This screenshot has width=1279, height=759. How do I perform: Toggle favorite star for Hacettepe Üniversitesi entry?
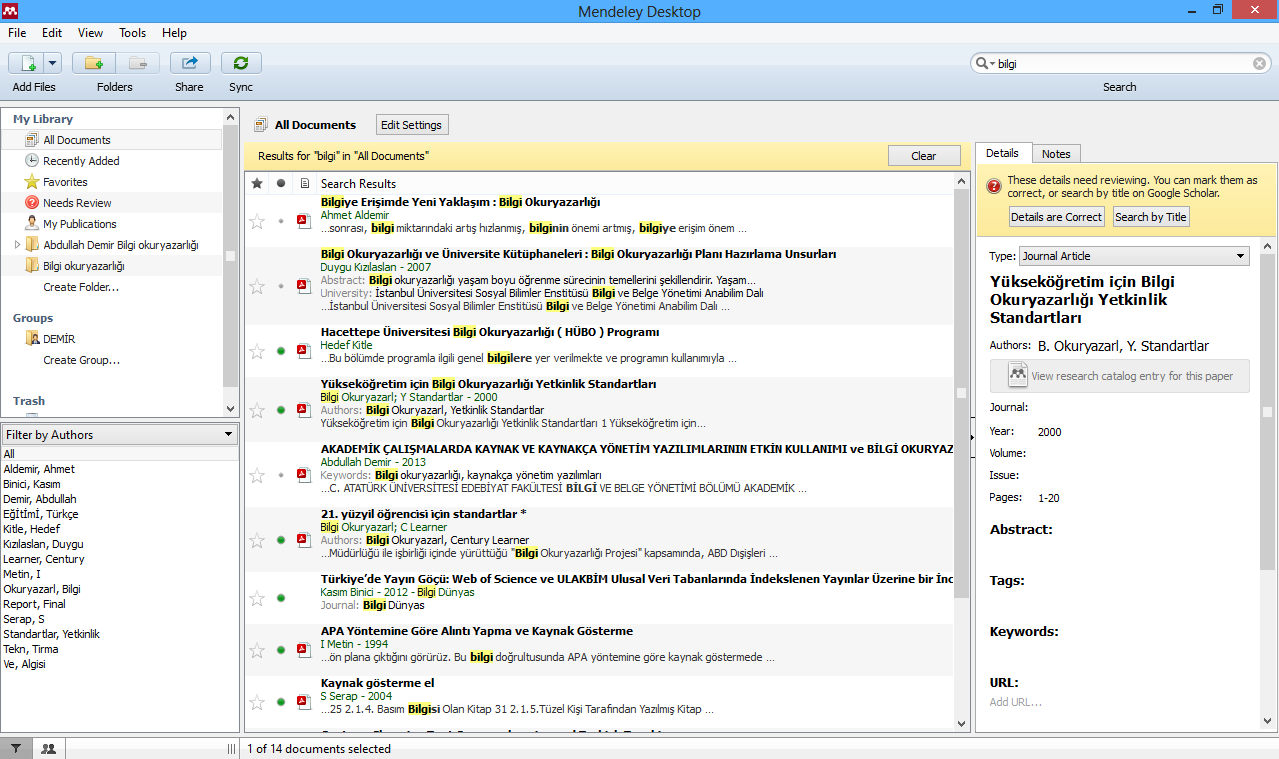coord(257,351)
